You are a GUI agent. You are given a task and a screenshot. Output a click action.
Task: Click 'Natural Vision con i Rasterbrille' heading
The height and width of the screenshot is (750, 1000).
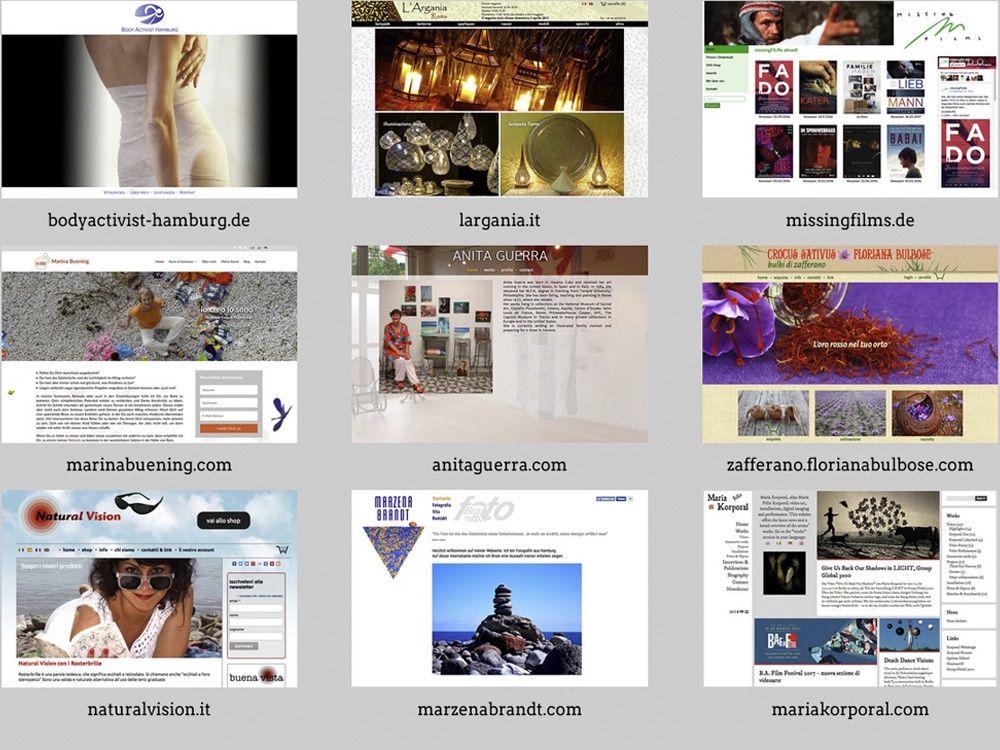[60, 663]
